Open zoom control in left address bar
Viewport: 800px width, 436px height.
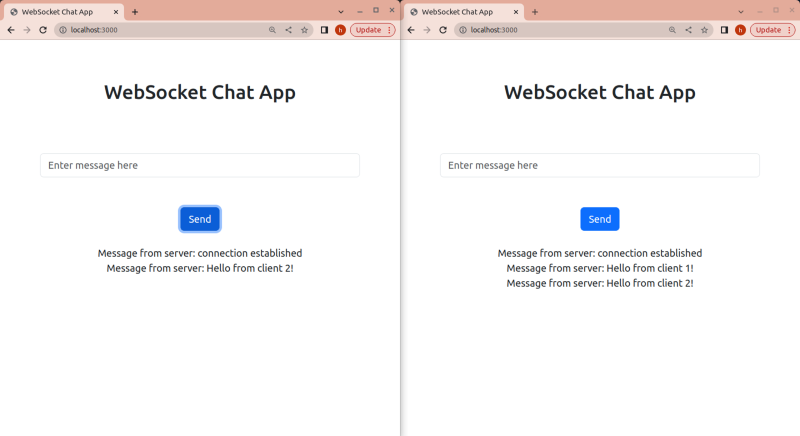(272, 30)
